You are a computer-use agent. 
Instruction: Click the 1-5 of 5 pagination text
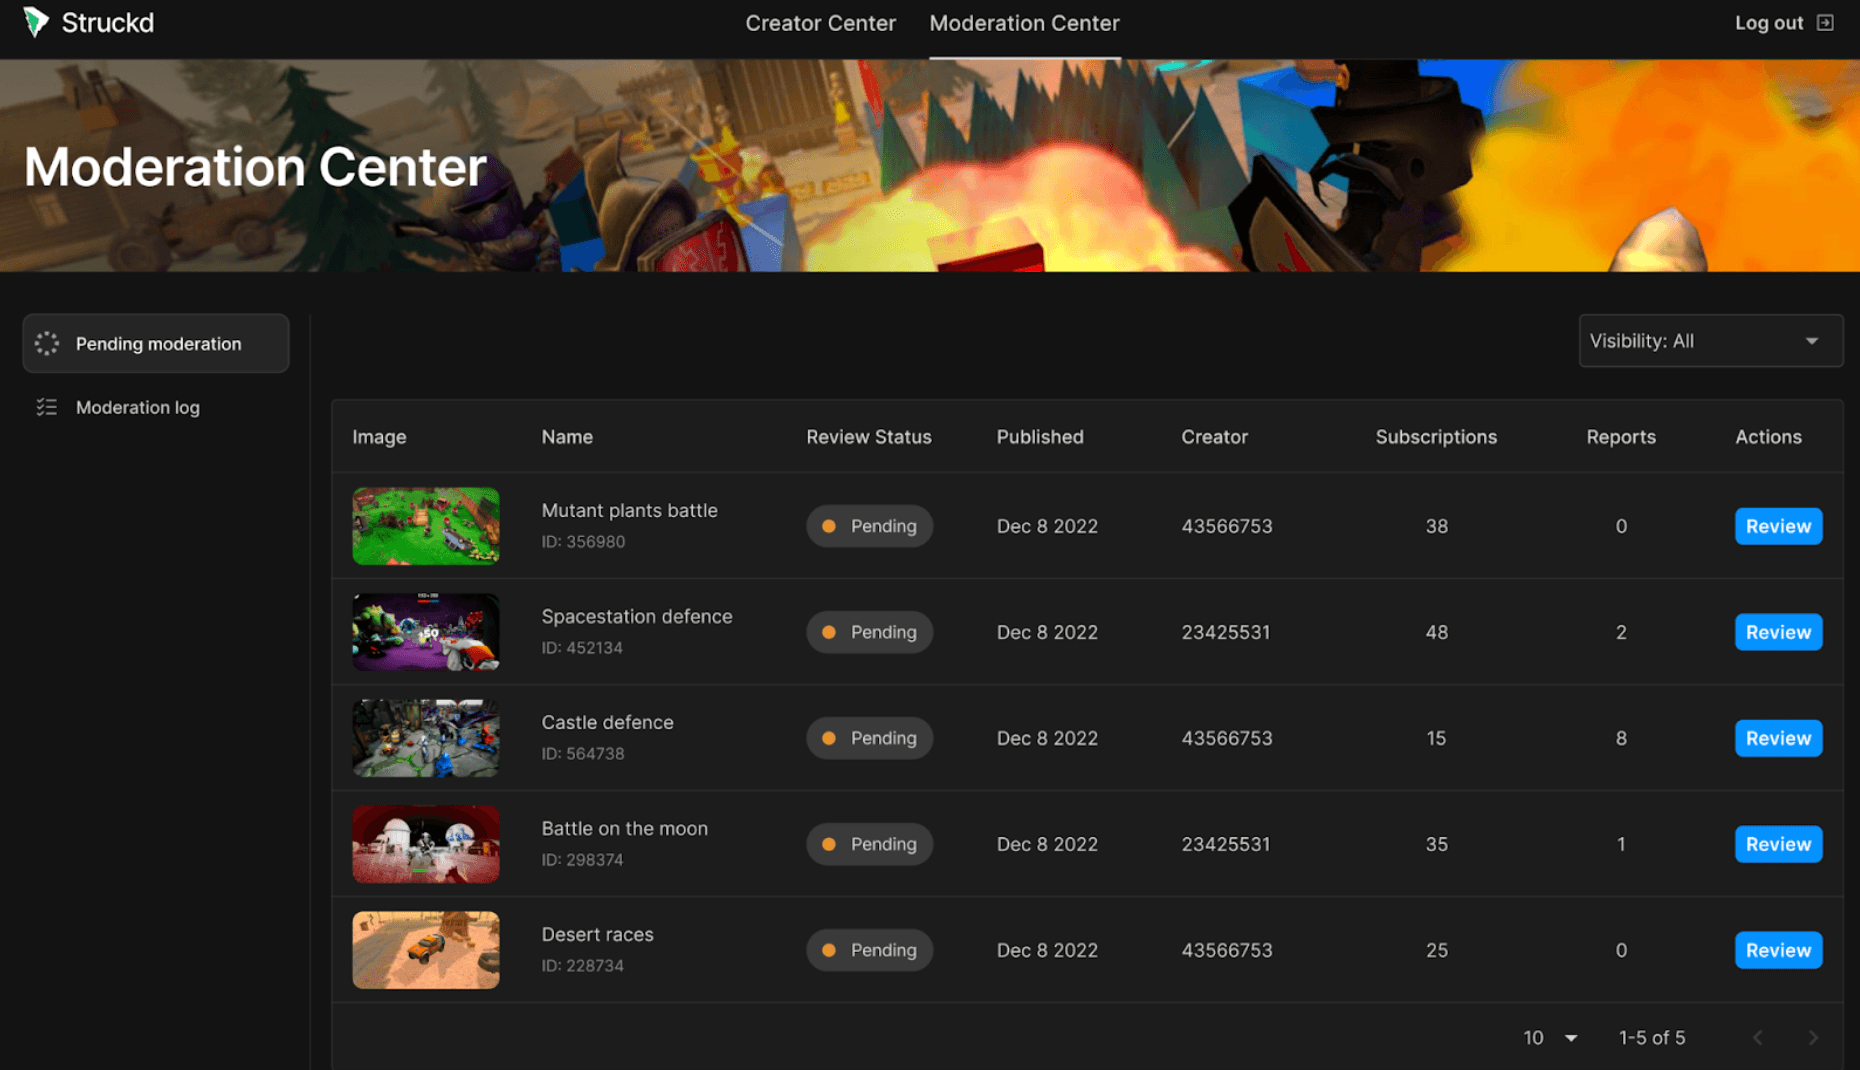coord(1652,1037)
